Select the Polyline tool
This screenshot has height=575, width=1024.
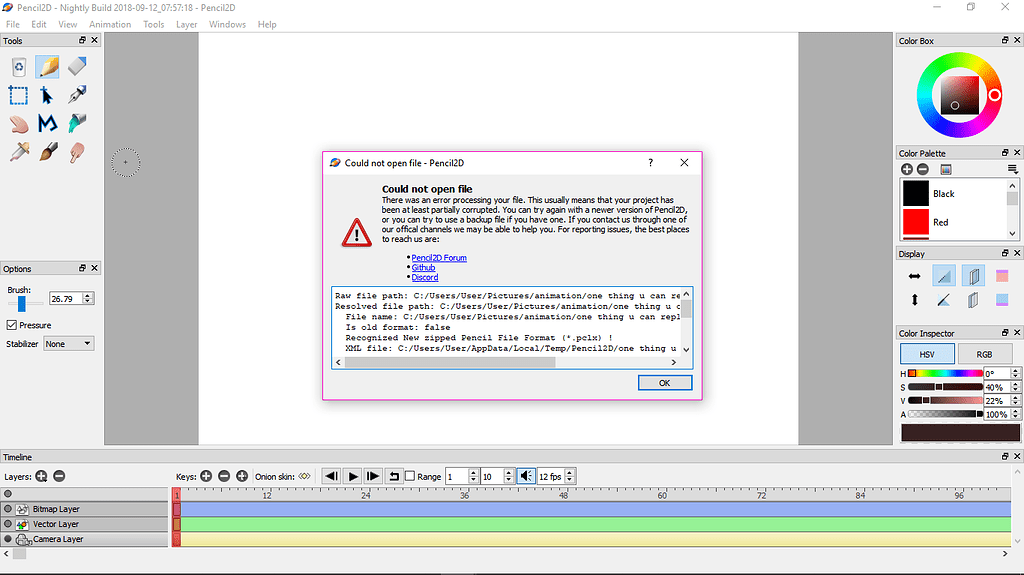point(47,123)
